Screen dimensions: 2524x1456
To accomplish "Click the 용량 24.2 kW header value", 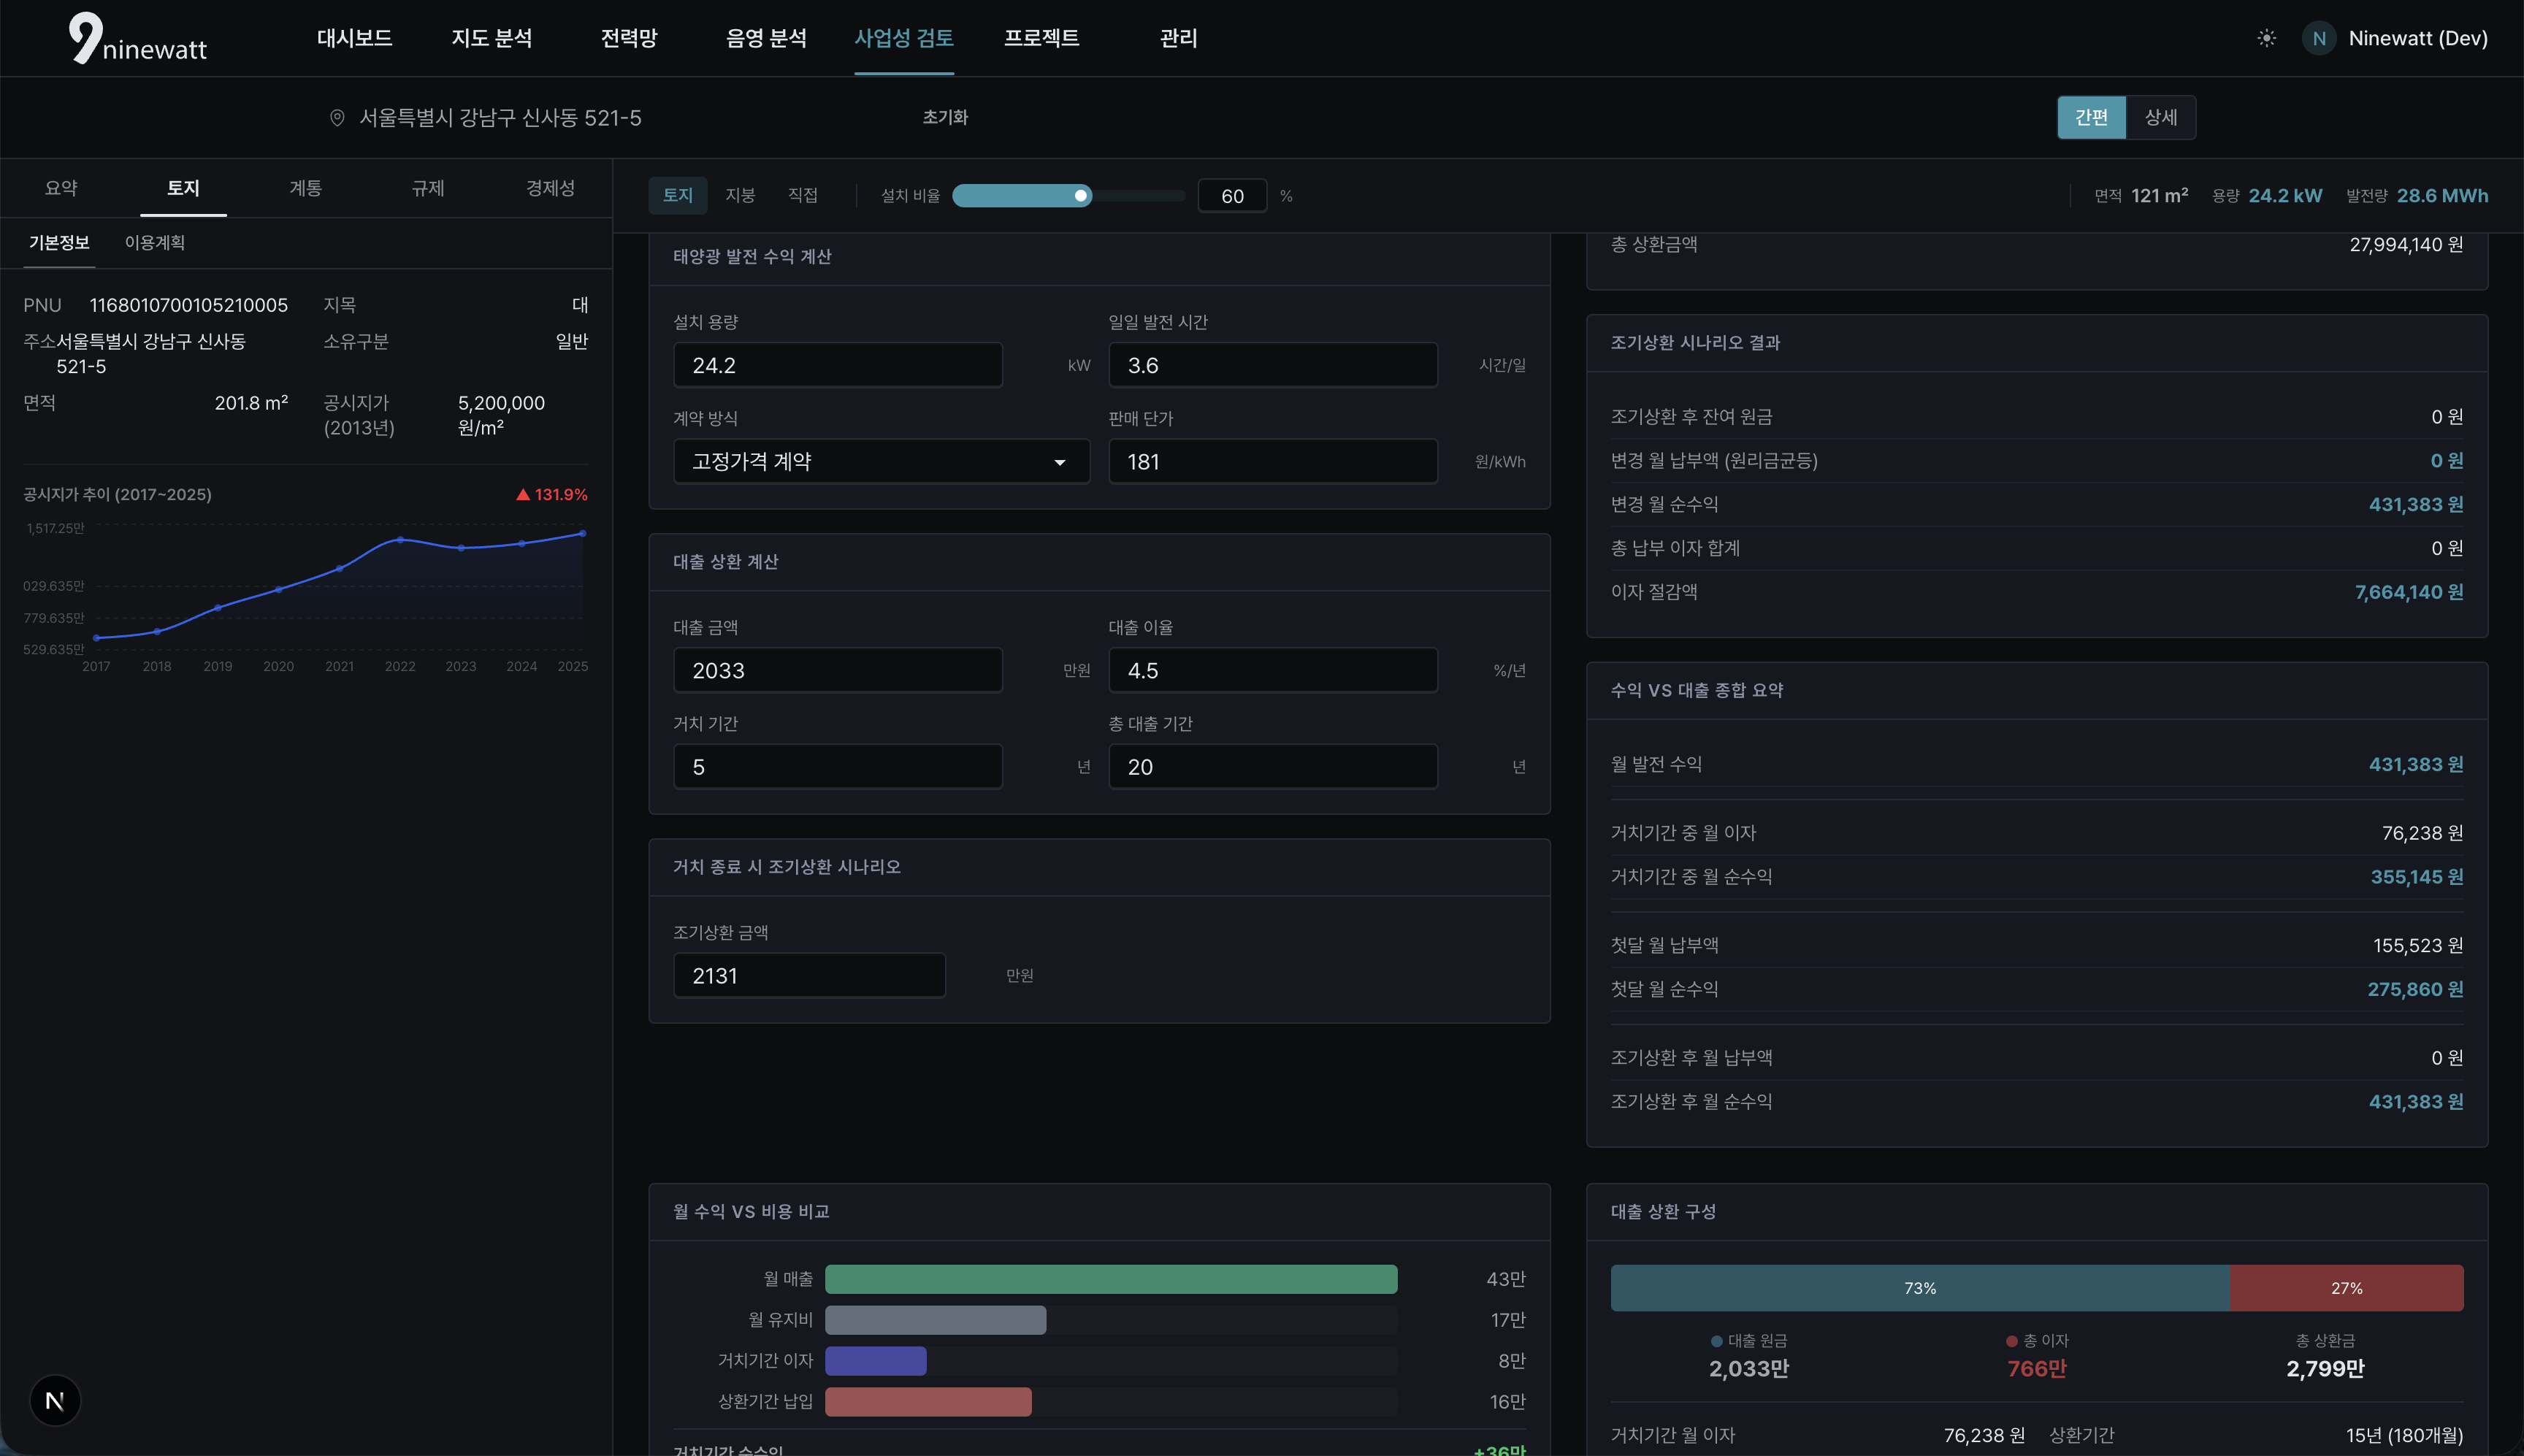I will click(x=2285, y=196).
